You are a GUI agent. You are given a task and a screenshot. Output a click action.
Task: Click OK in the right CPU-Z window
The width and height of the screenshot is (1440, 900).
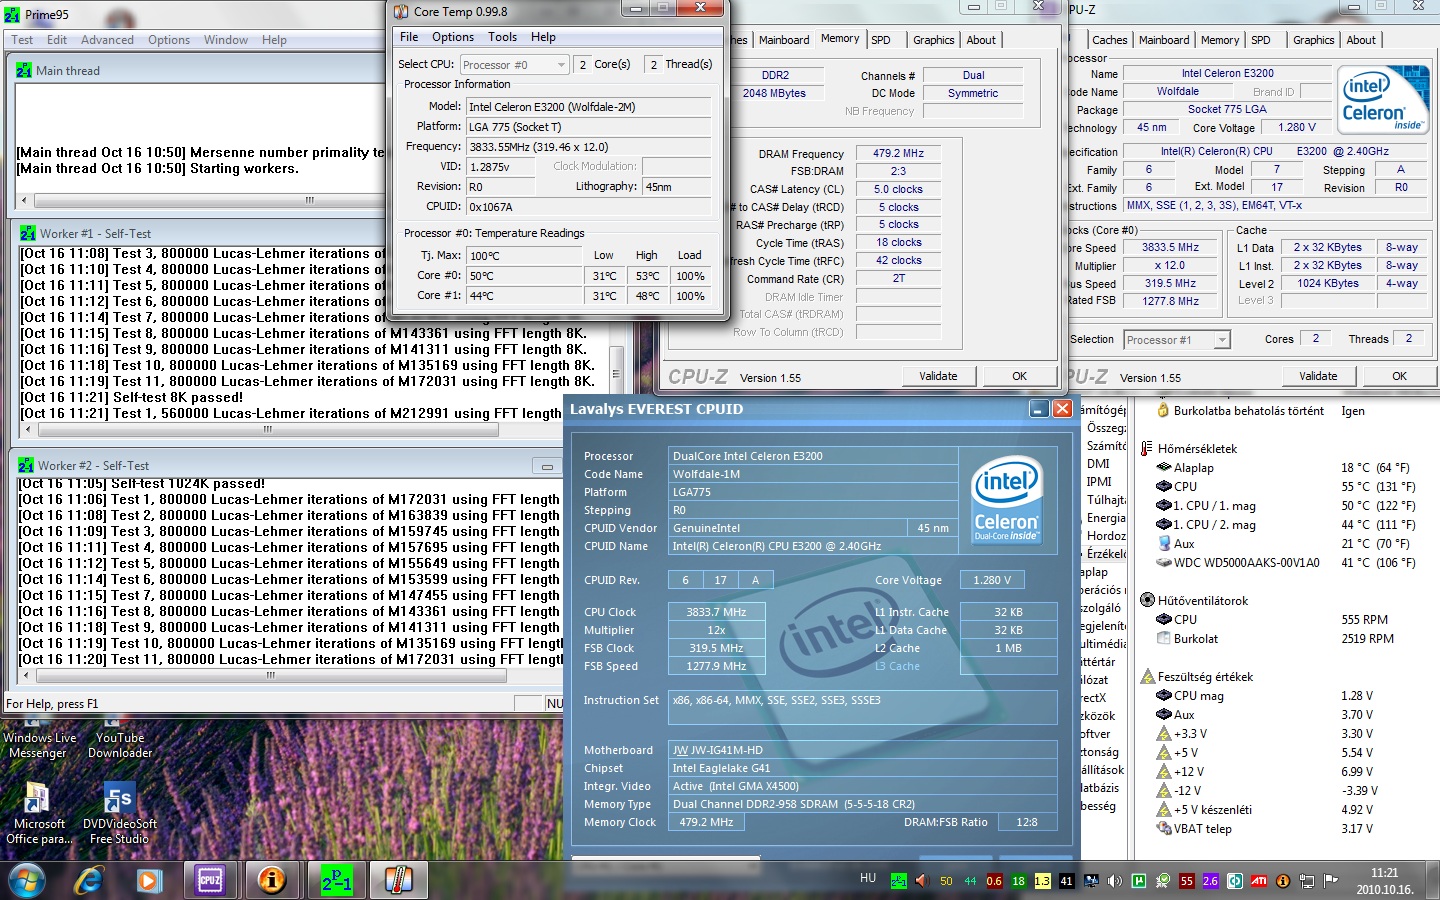coord(1399,376)
